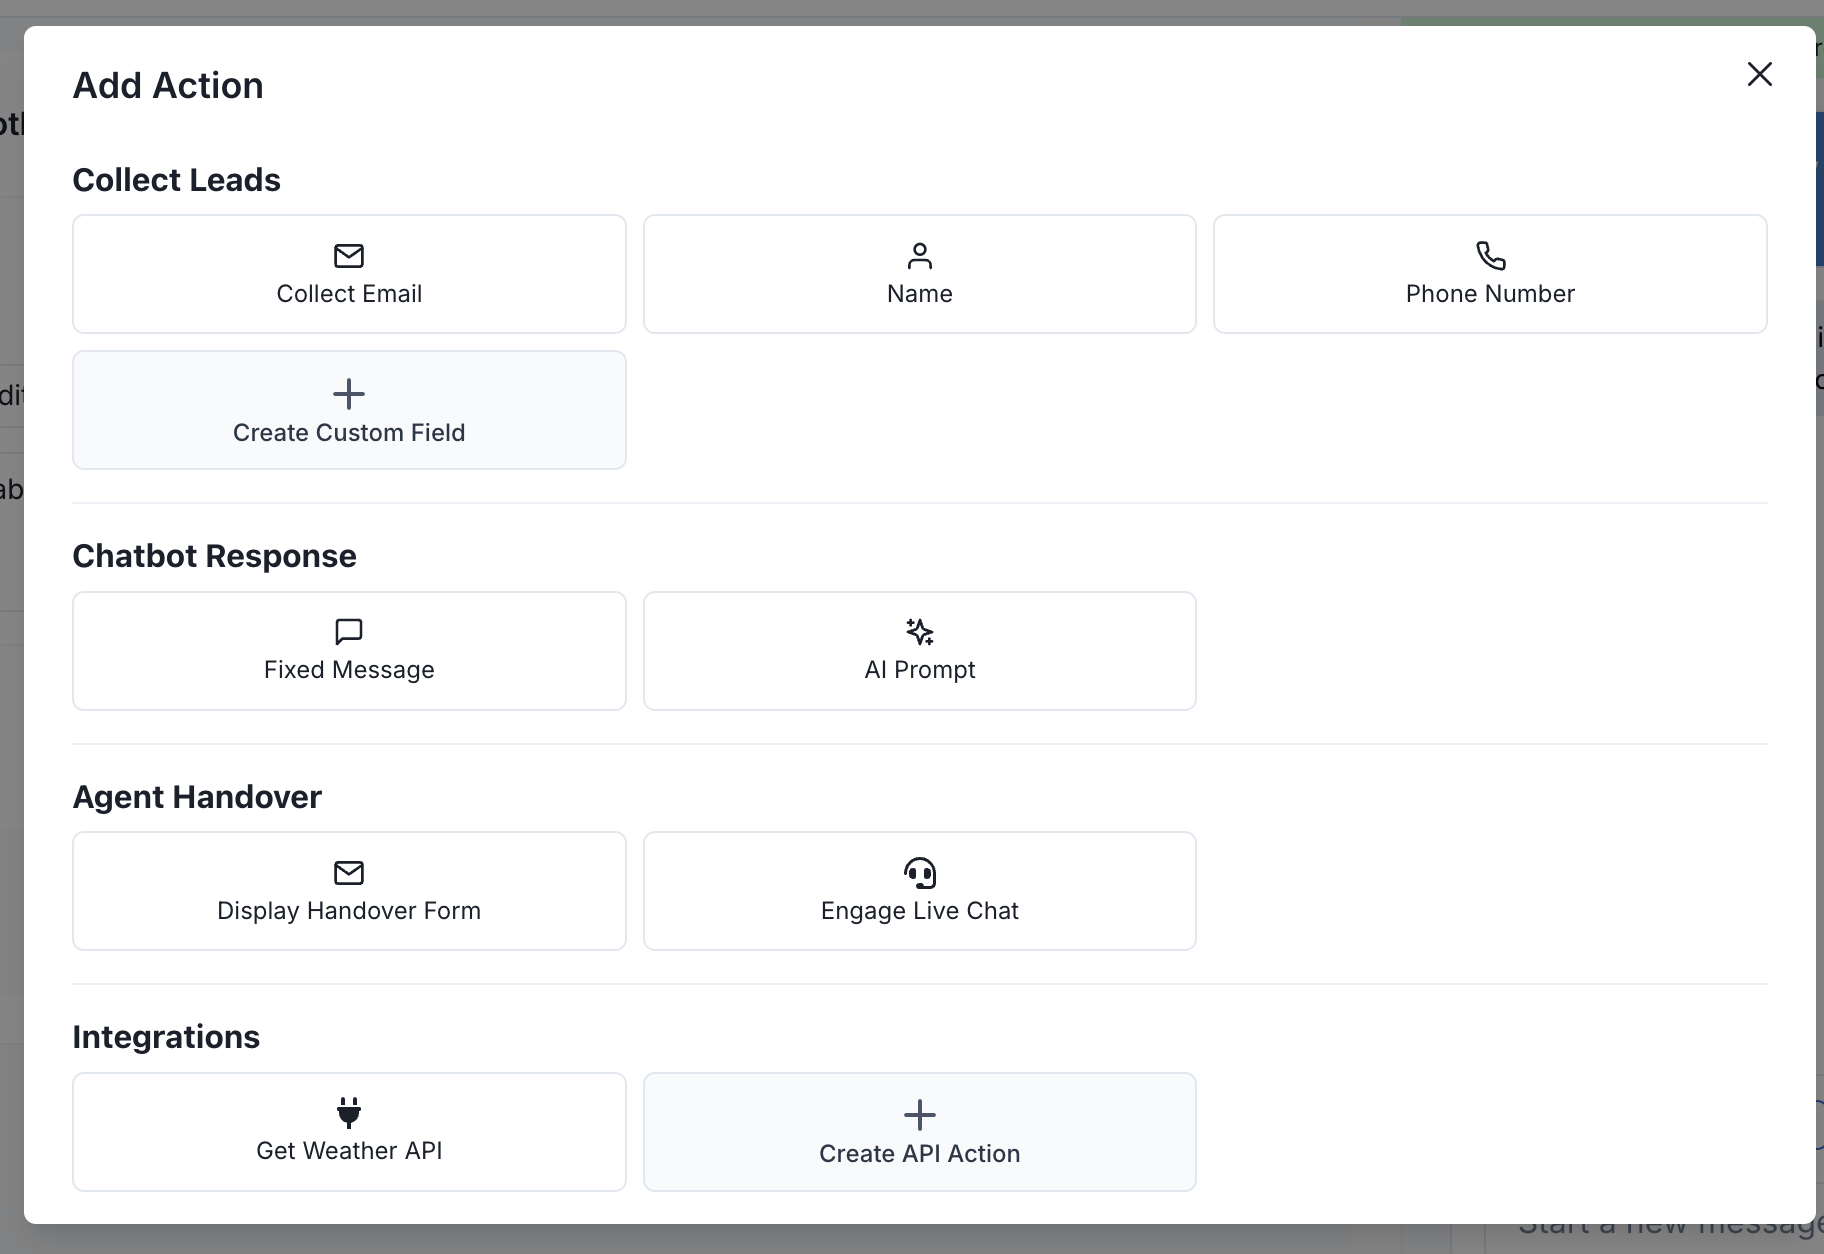Click the envelope icon on Collect Email
Image resolution: width=1824 pixels, height=1254 pixels.
[x=349, y=256]
